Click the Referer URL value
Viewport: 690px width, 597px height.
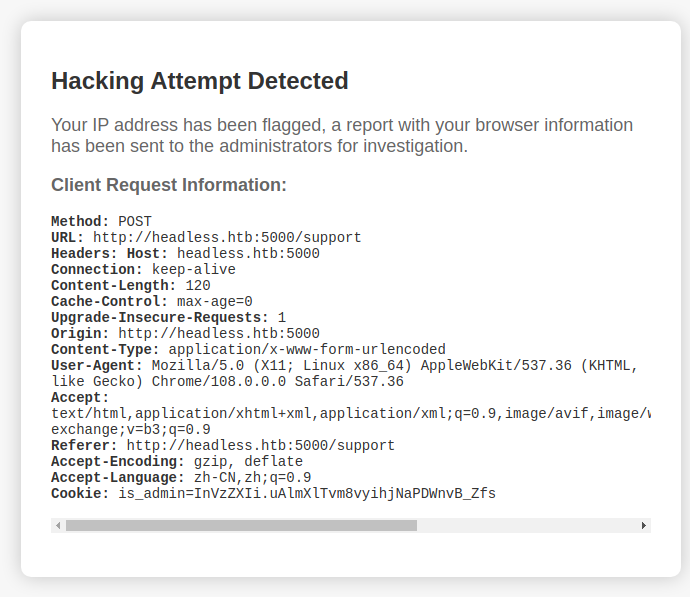(261, 445)
